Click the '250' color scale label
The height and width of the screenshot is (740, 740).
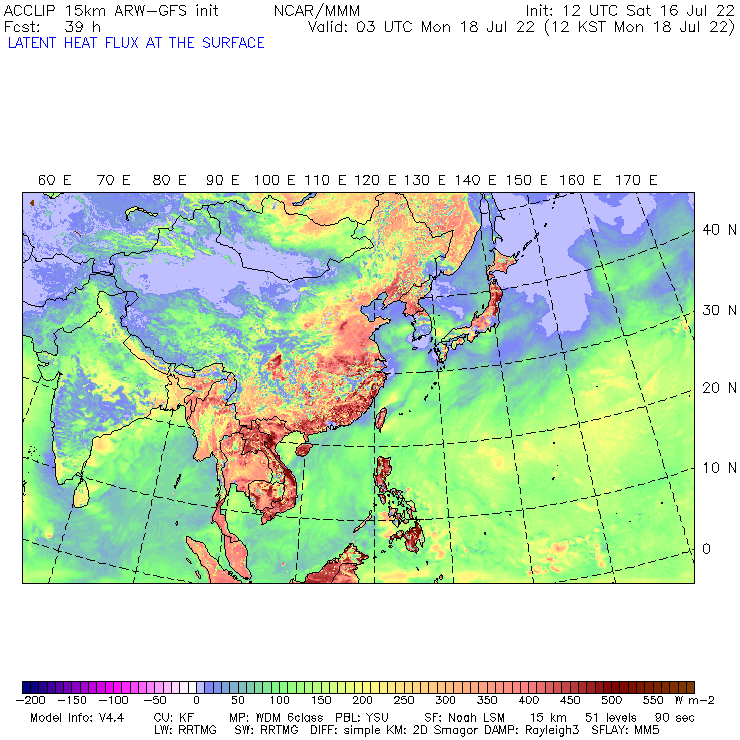tap(404, 700)
